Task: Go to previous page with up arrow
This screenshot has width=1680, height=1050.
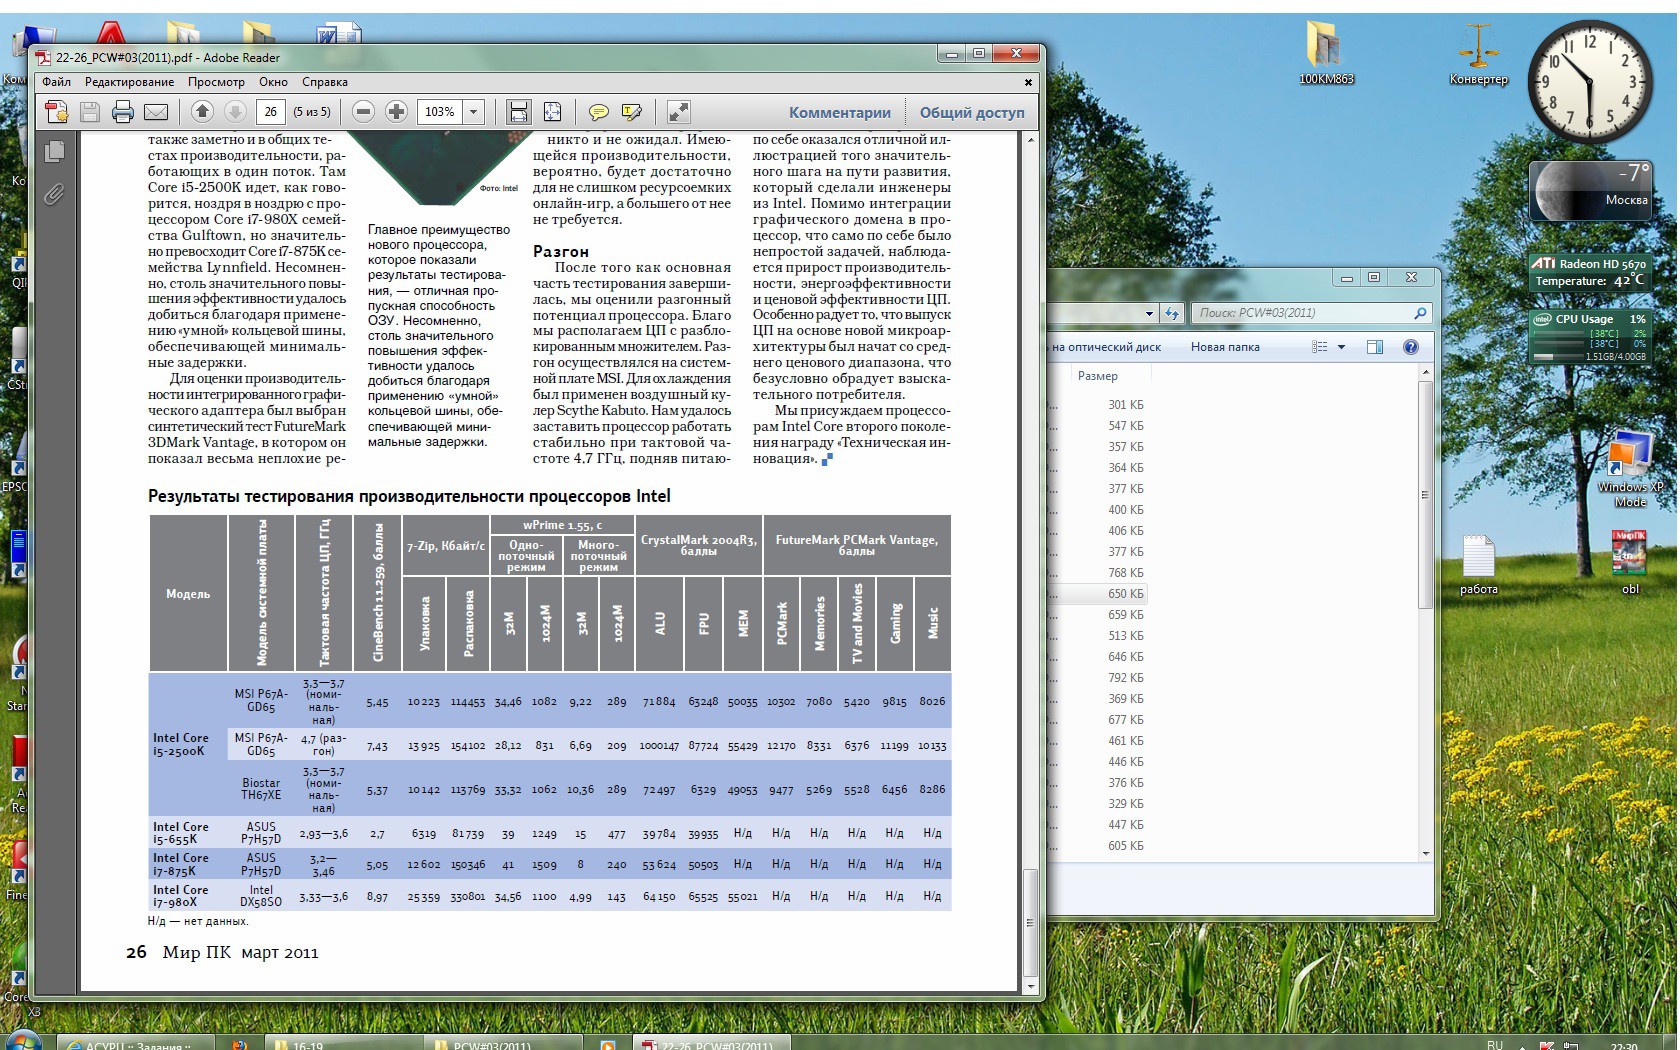Action: coord(202,112)
